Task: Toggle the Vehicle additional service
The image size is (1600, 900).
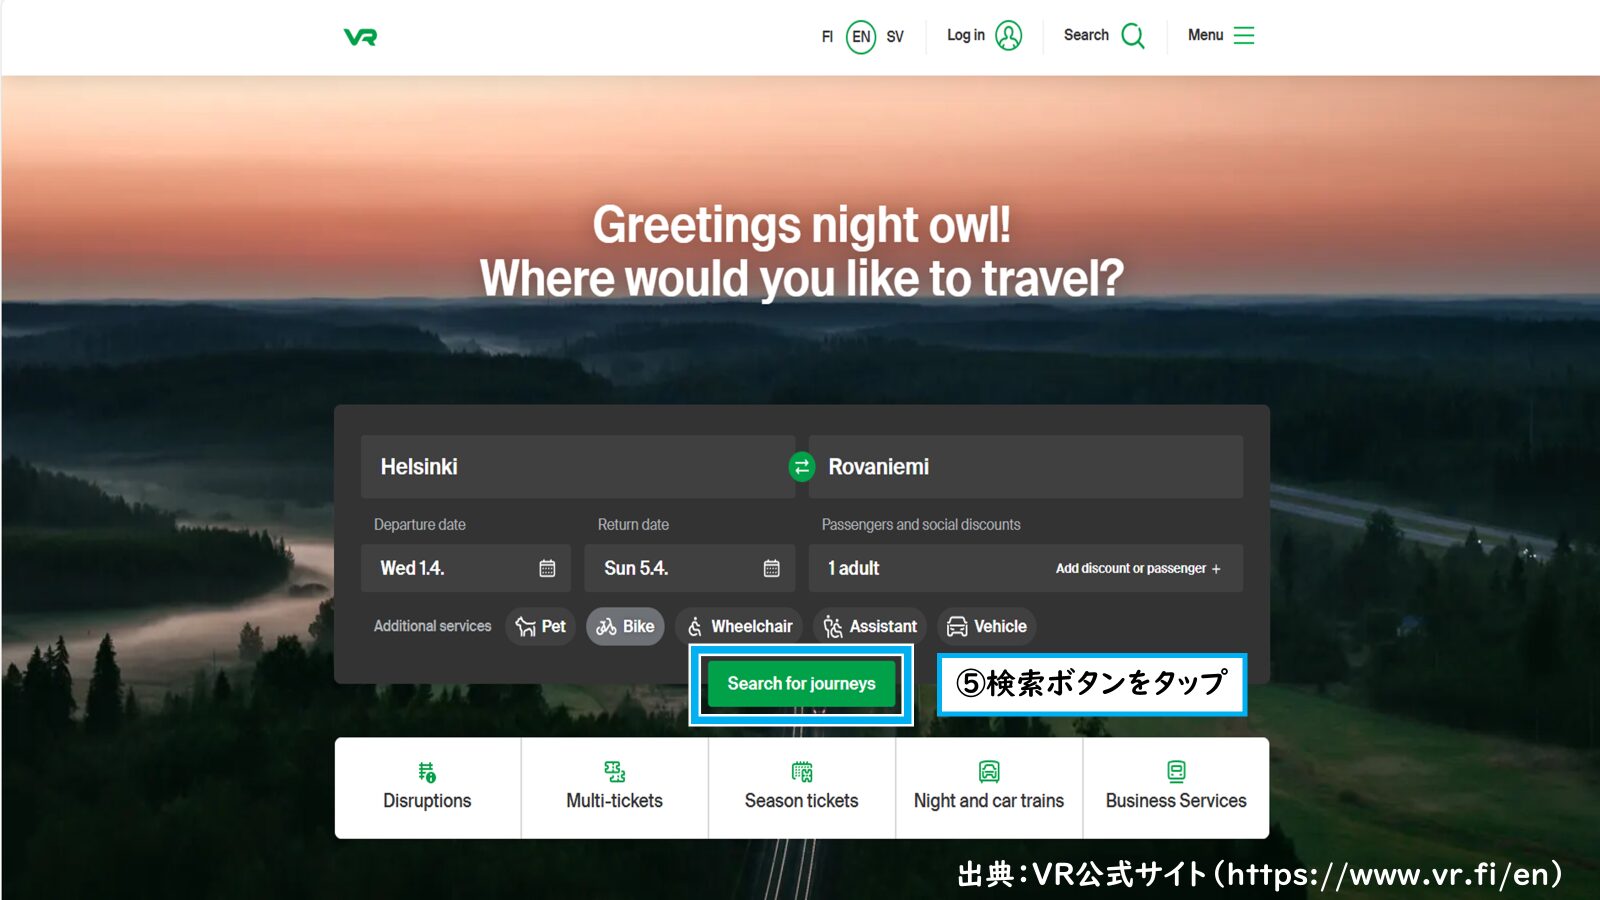Action: (987, 627)
